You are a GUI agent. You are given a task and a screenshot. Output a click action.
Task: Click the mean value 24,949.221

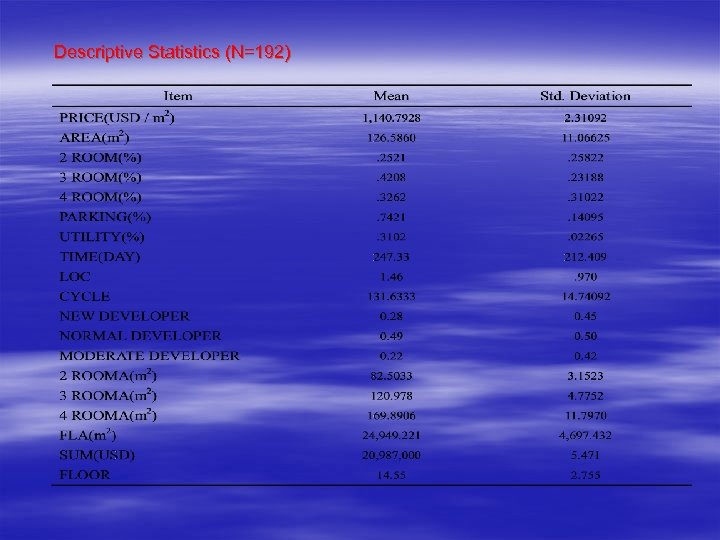tap(391, 435)
